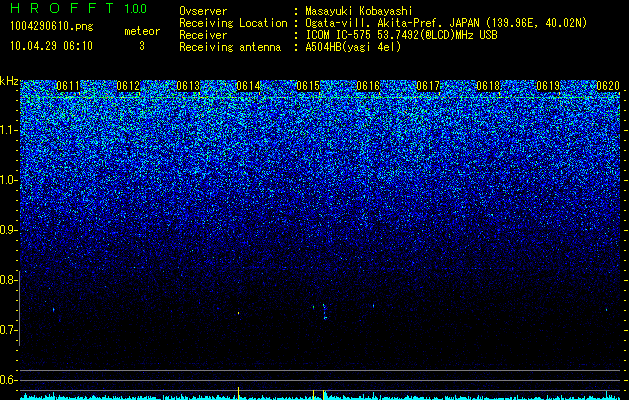Image resolution: width=629 pixels, height=400 pixels.
Task: Click the meteor echo streak after 0615
Action: pyautogui.click(x=325, y=312)
